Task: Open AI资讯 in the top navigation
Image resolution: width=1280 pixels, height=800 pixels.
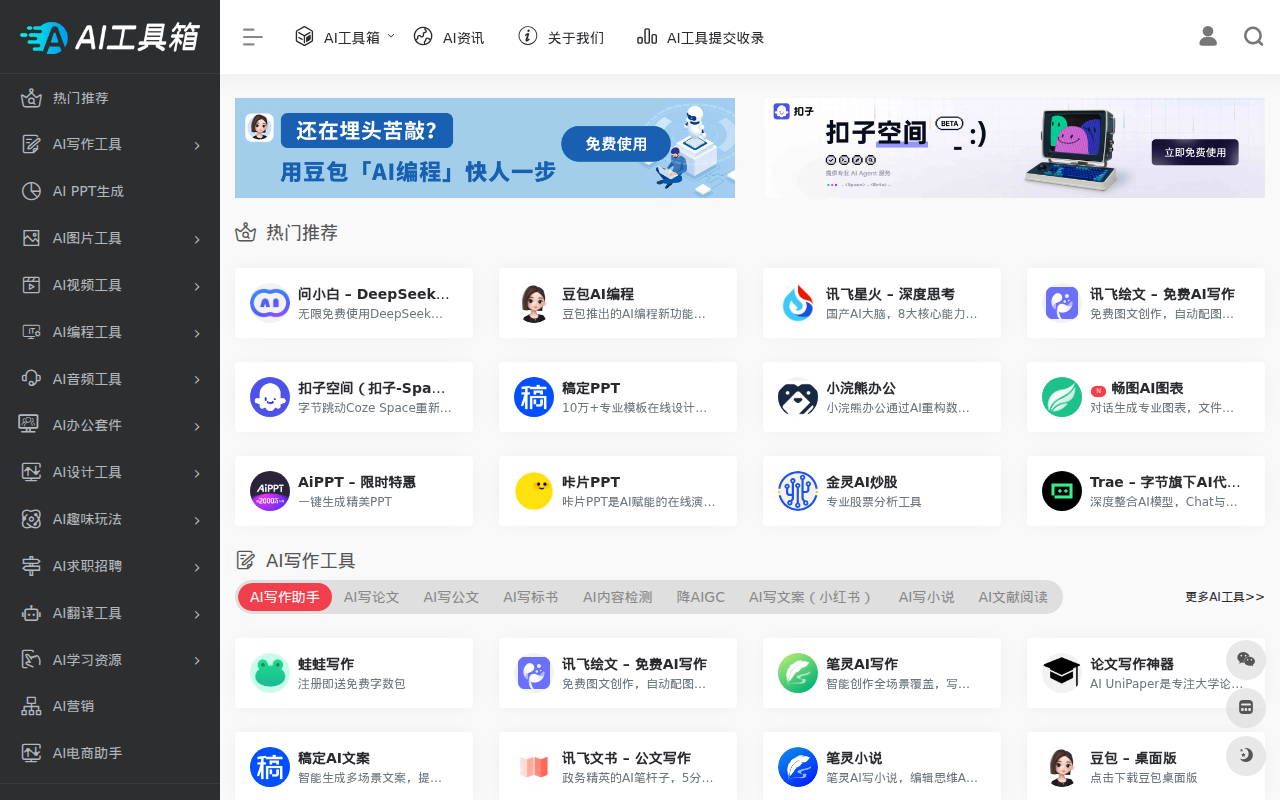Action: click(449, 37)
